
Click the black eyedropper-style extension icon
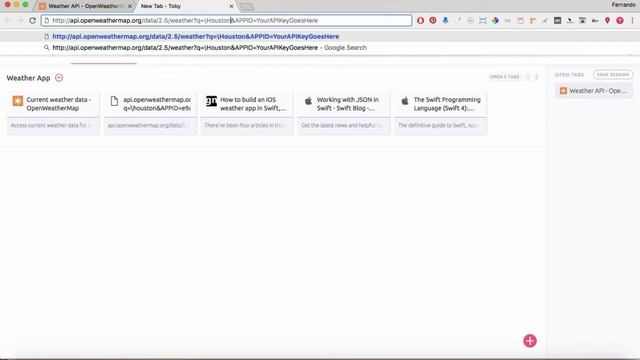pyautogui.click(x=570, y=20)
